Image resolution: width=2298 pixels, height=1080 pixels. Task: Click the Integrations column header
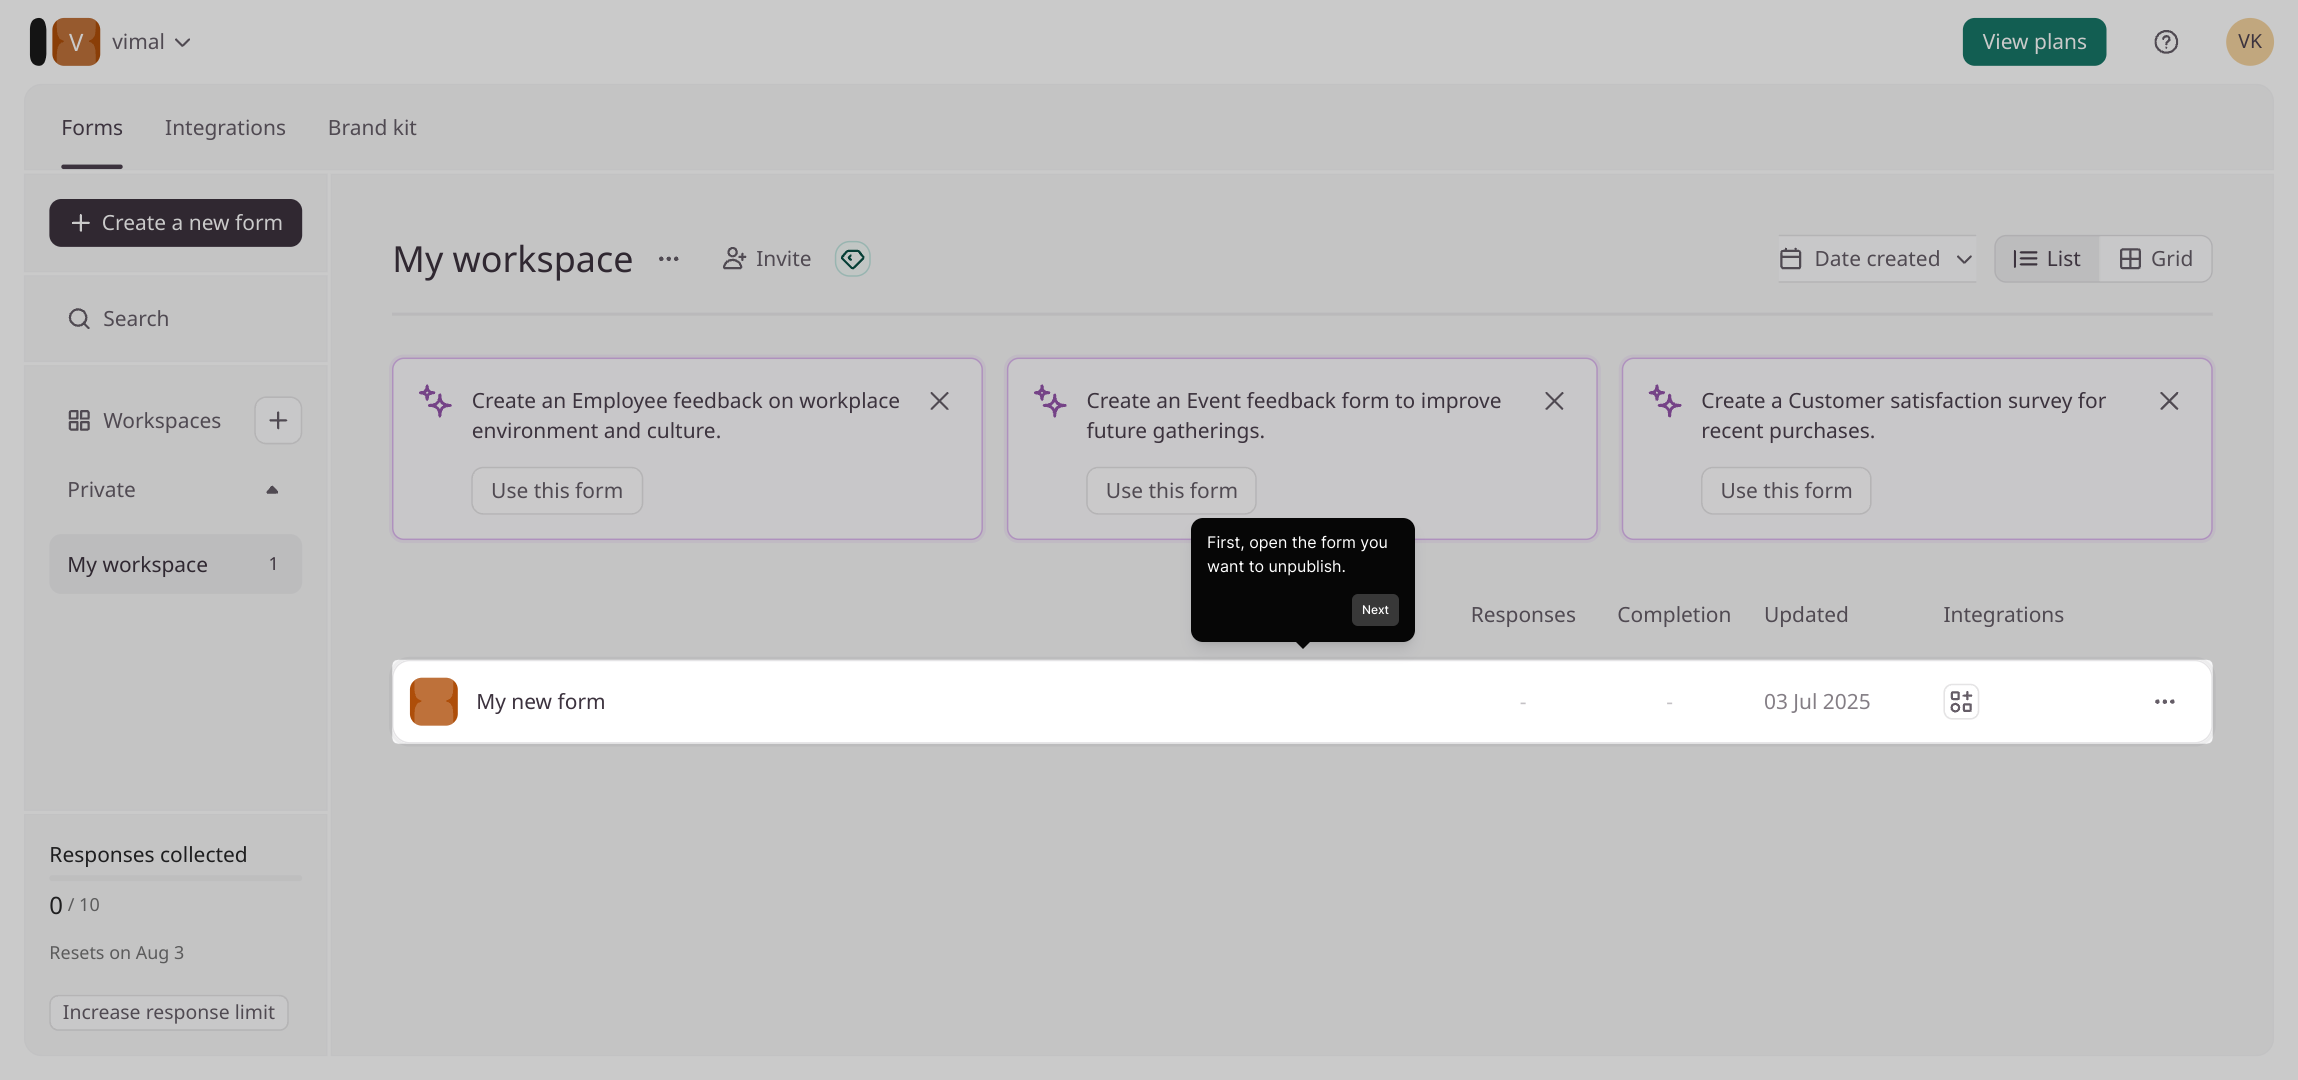pyautogui.click(x=2003, y=615)
